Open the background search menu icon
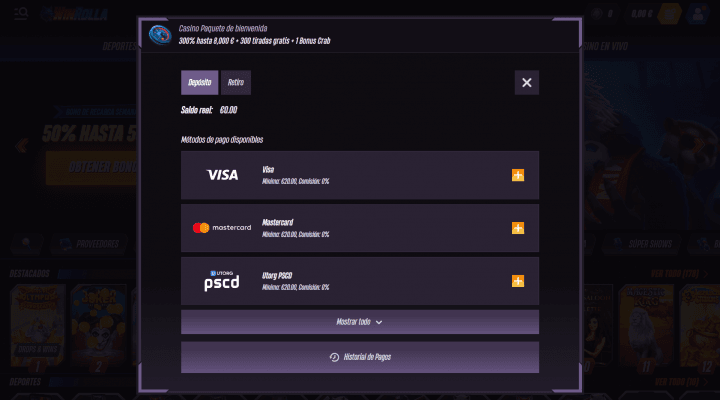 (x=21, y=14)
